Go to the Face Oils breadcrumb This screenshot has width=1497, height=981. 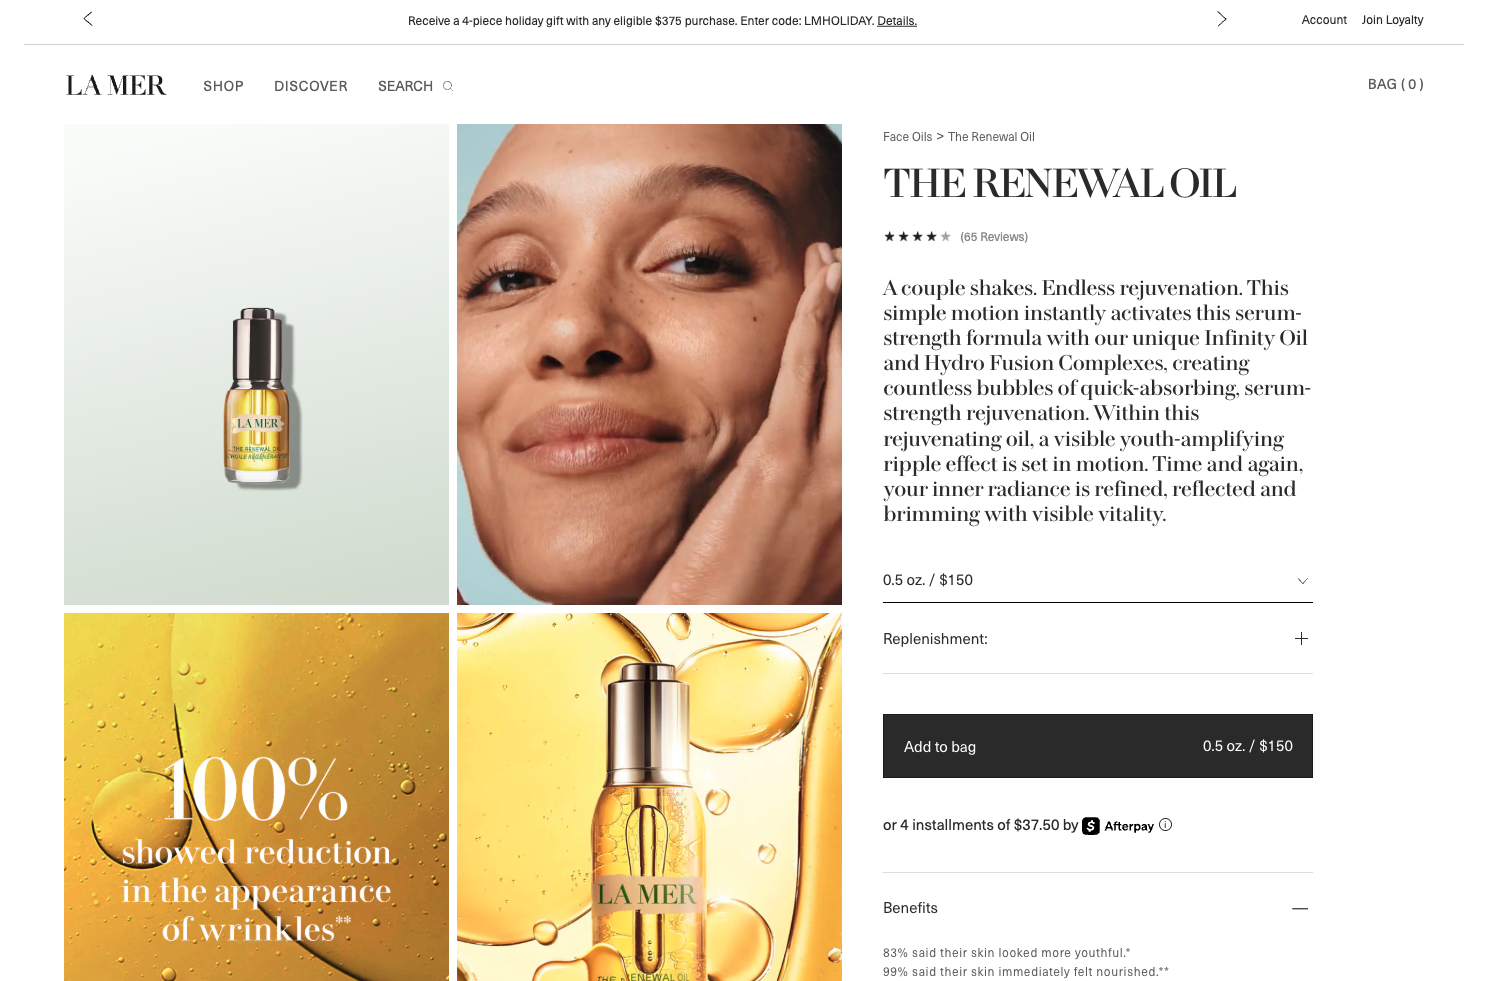point(907,137)
